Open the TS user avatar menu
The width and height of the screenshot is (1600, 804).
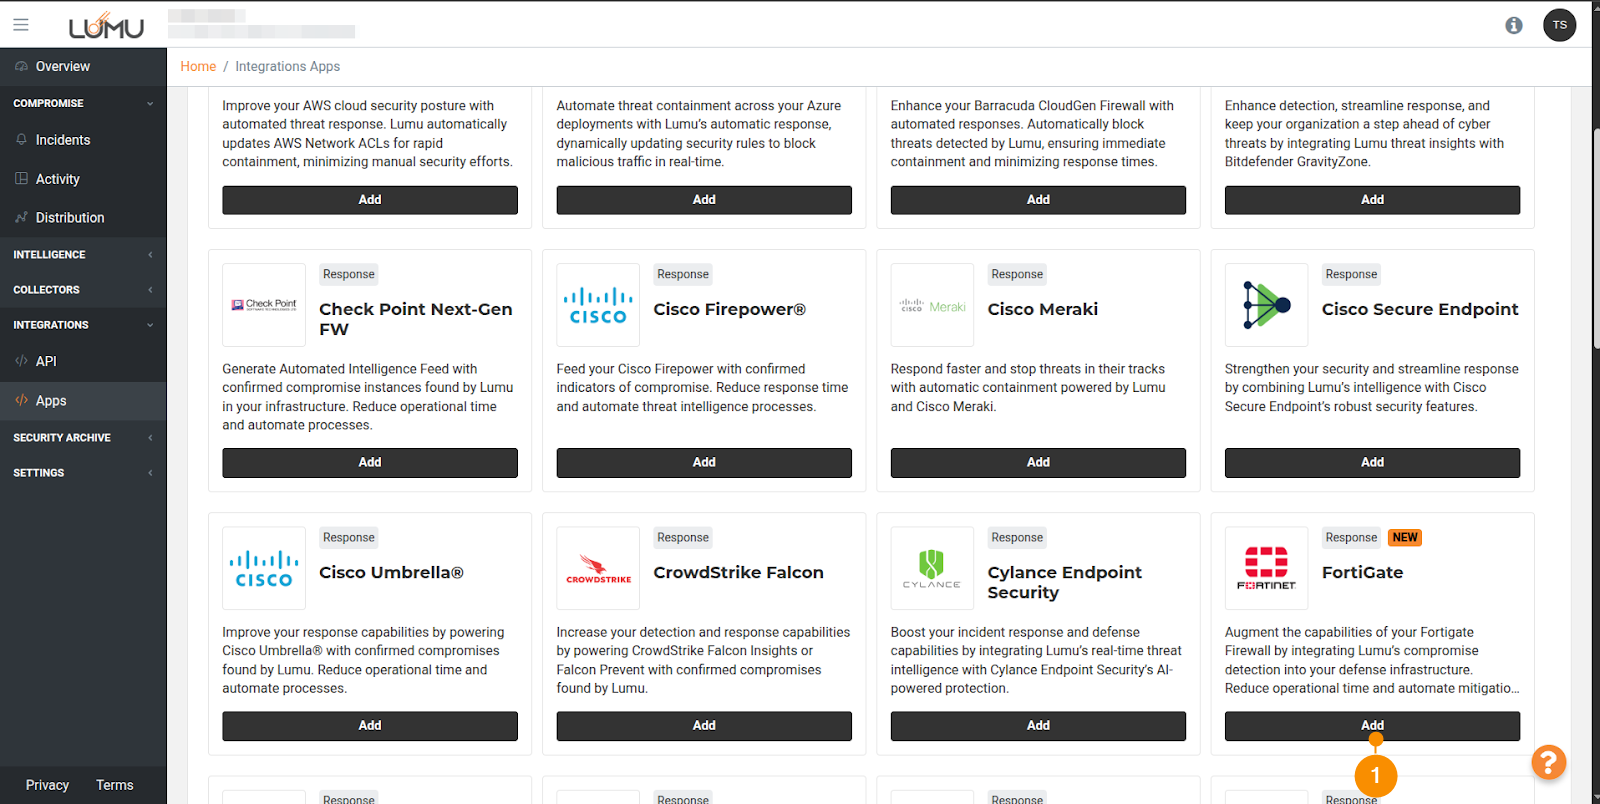[1559, 25]
